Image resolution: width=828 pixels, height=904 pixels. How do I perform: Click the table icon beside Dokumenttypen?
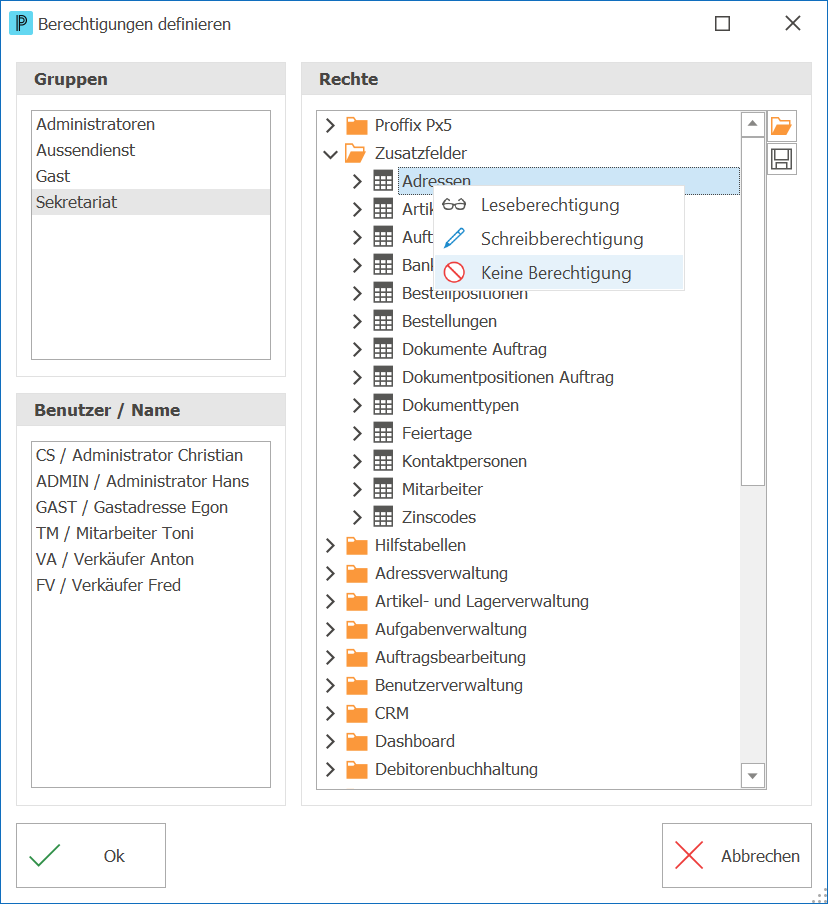(x=383, y=405)
